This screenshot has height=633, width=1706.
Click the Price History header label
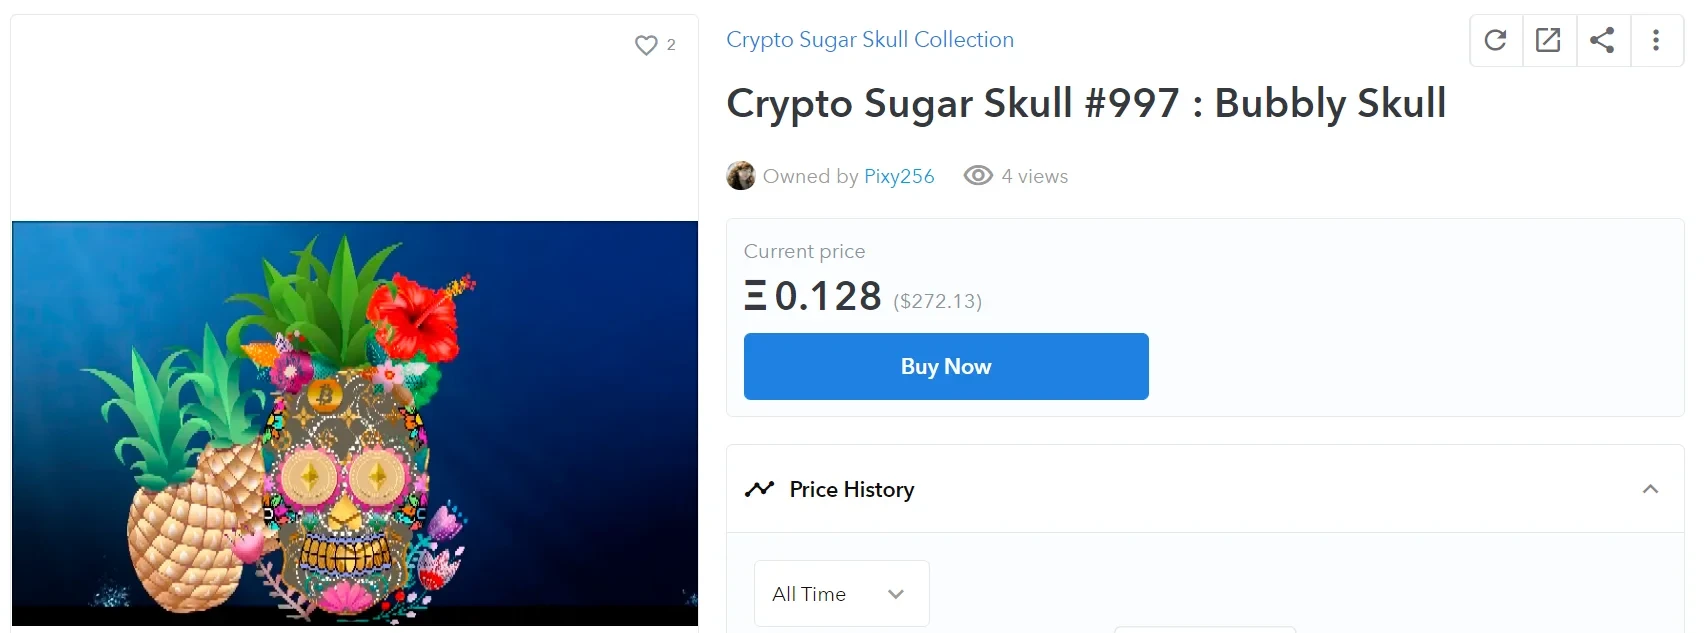(x=851, y=490)
